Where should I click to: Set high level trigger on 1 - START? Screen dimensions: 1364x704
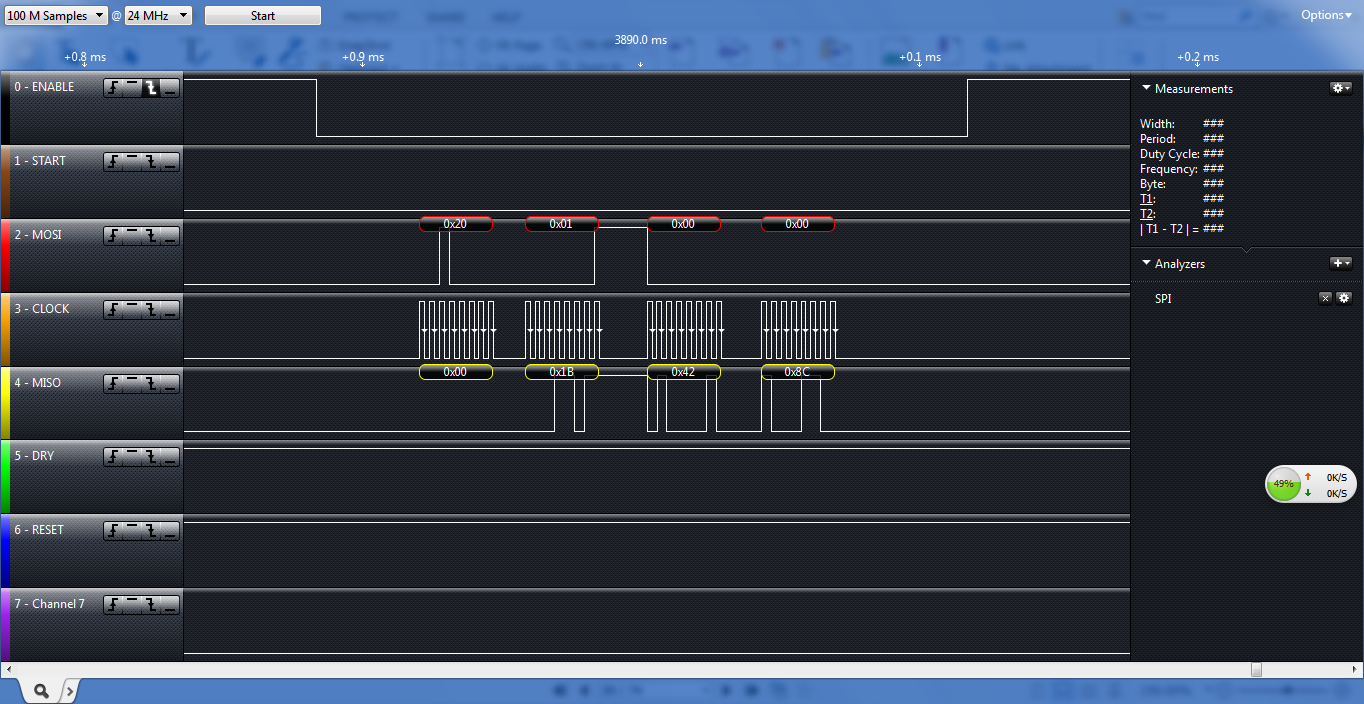pos(132,161)
